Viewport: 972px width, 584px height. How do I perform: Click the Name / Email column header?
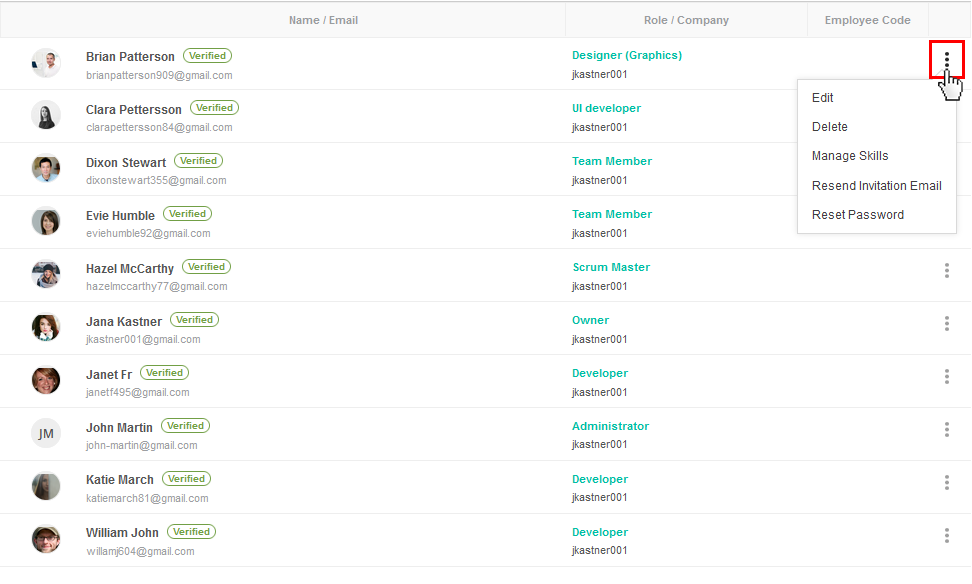323,20
